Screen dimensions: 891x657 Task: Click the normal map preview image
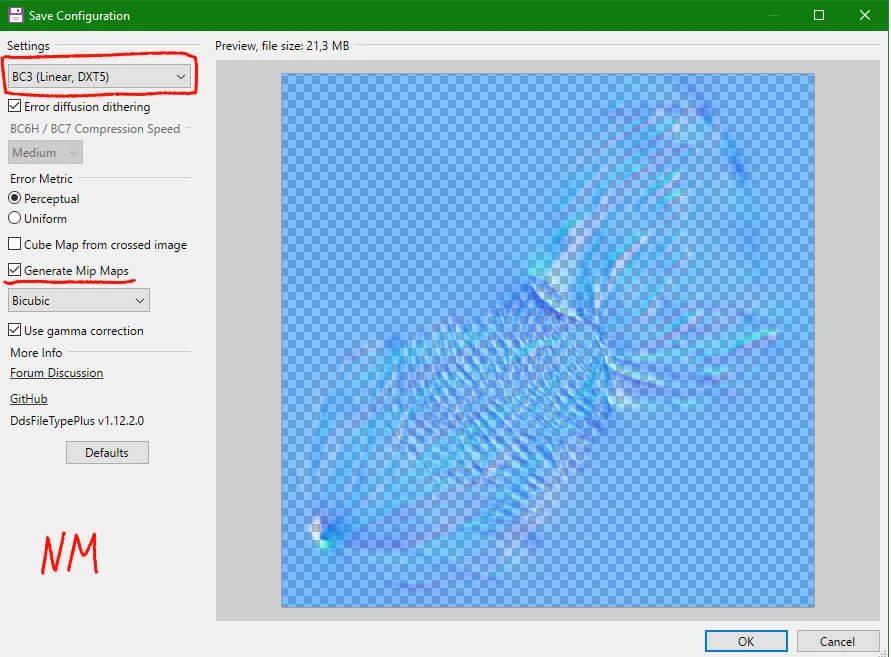click(x=547, y=340)
